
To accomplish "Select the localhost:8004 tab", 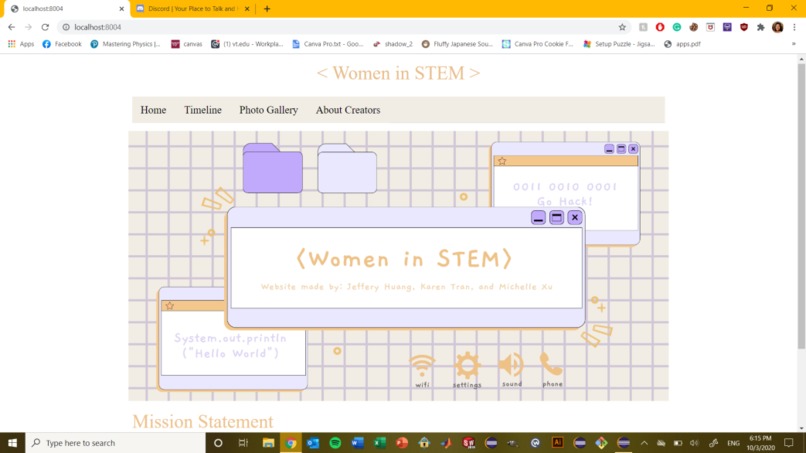I will [66, 9].
